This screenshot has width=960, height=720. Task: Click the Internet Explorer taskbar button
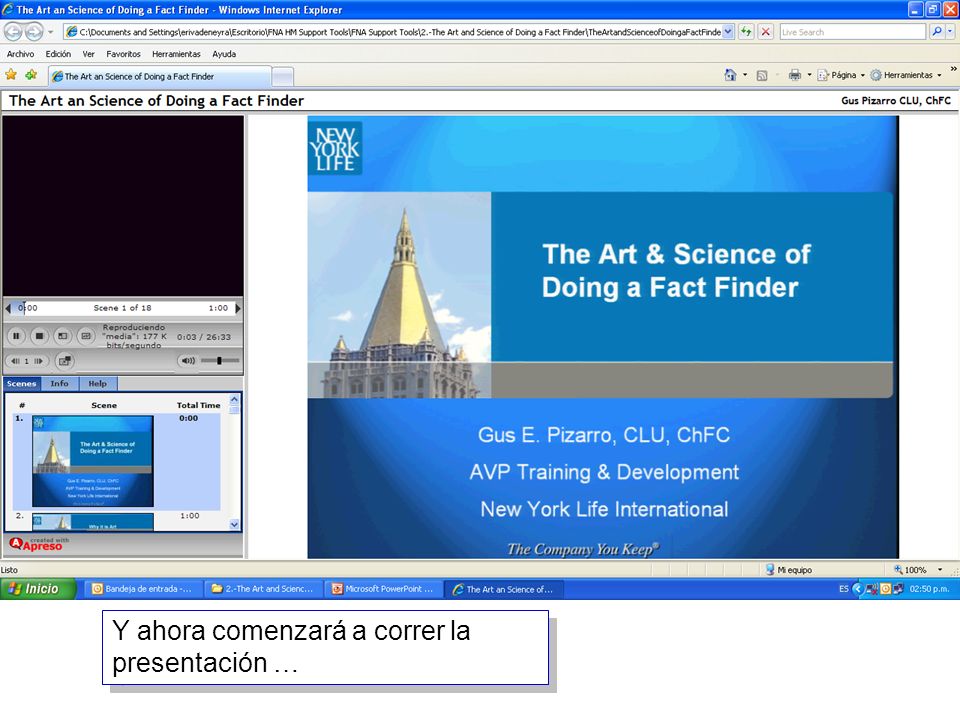[x=504, y=589]
